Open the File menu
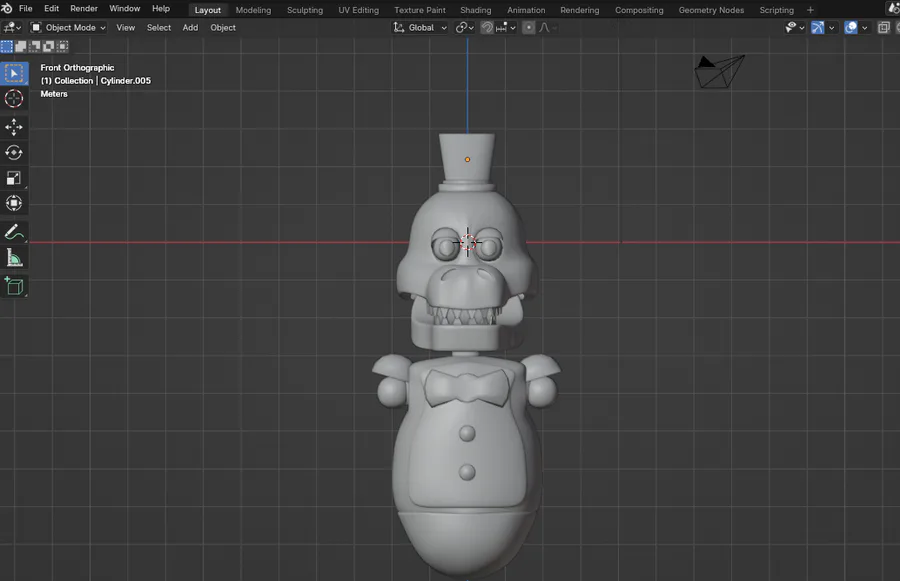This screenshot has width=900, height=581. tap(25, 9)
